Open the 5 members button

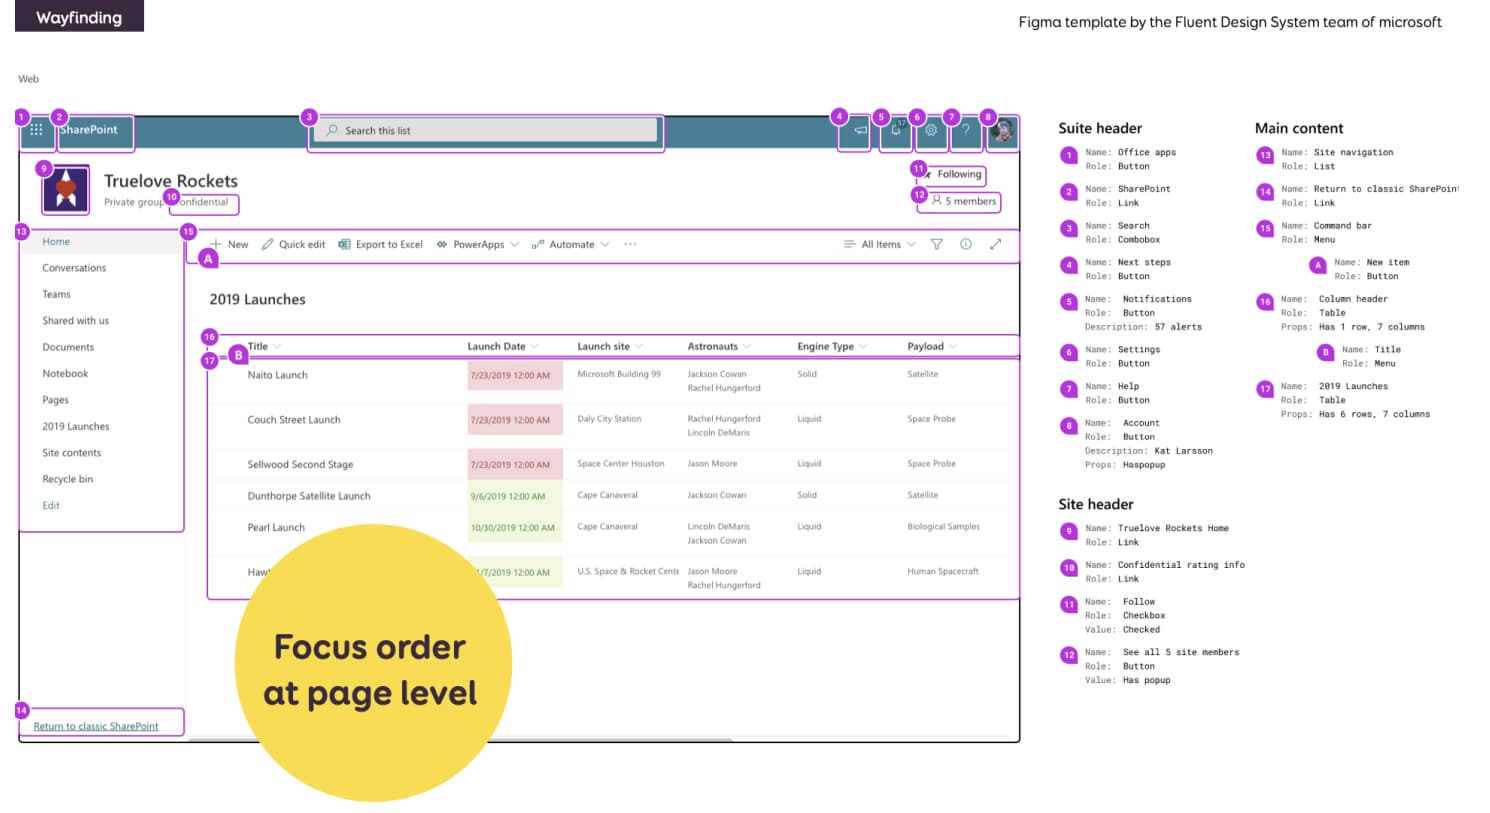coord(964,201)
